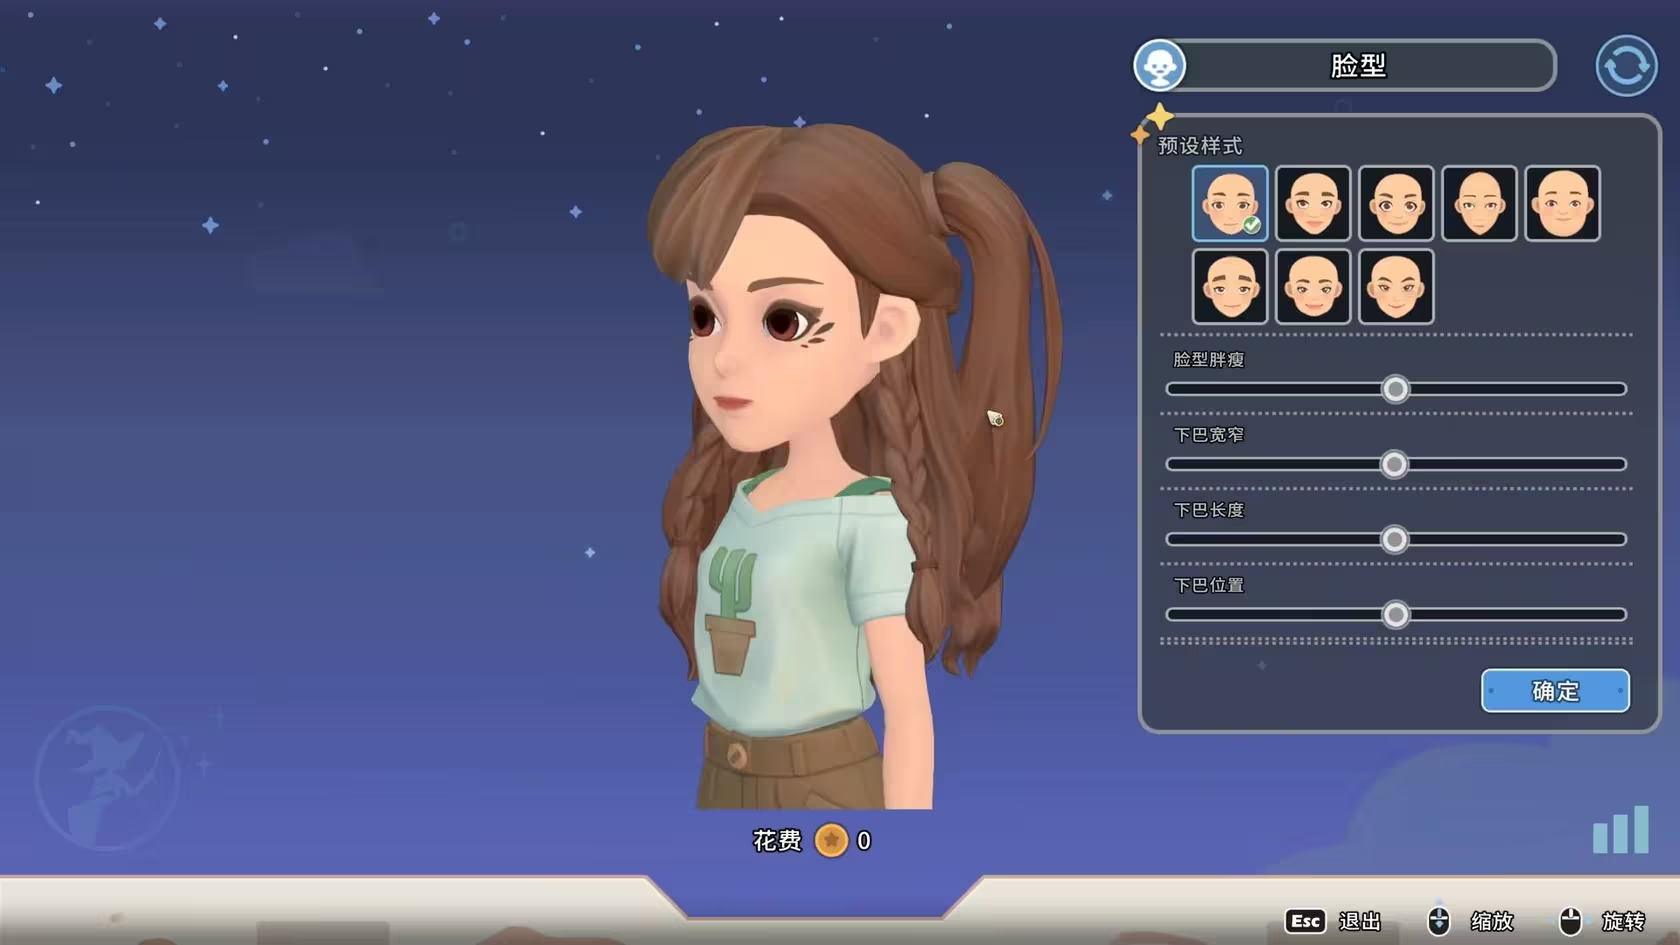The width and height of the screenshot is (1680, 945).
Task: Select the first preset face in the bottom row
Action: (1230, 287)
